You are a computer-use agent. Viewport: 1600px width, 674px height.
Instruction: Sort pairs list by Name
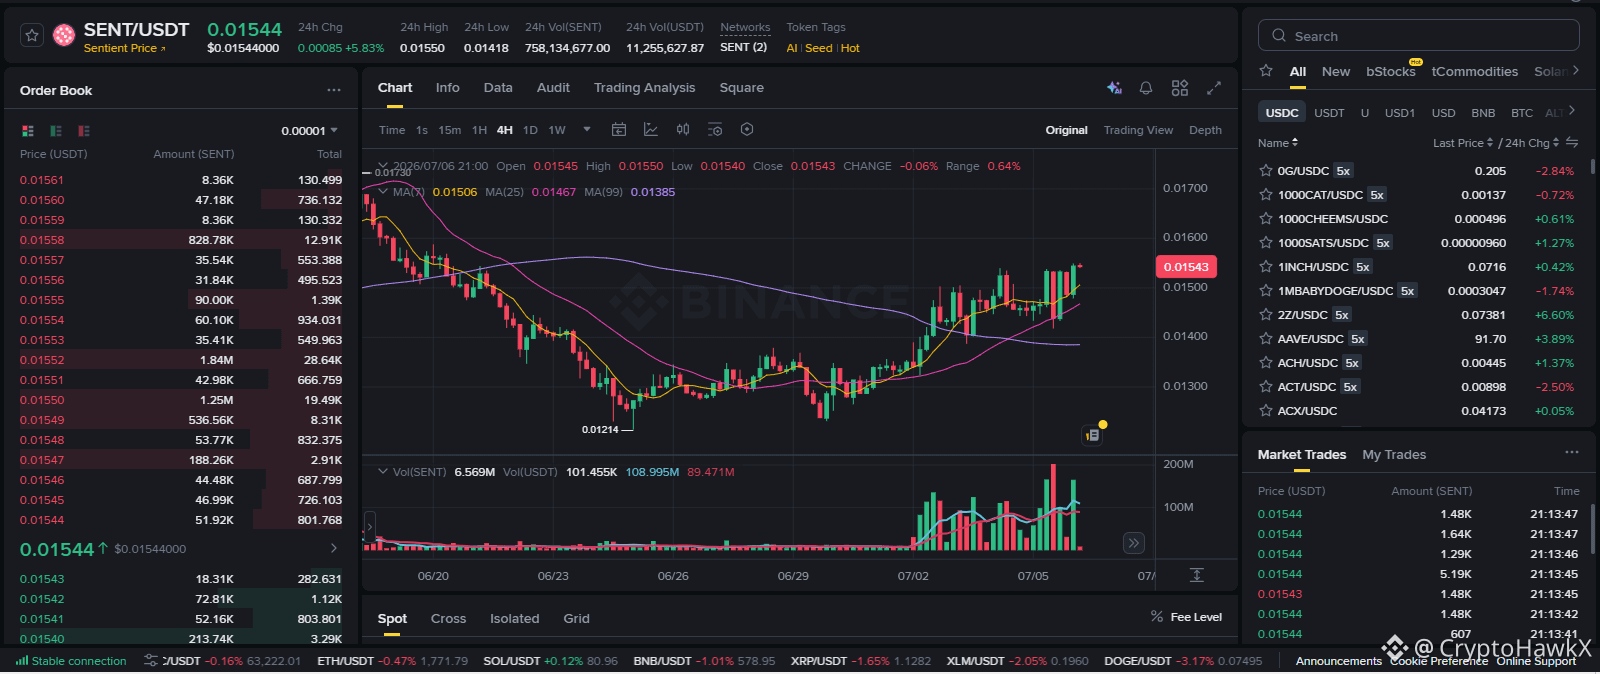(x=1278, y=143)
